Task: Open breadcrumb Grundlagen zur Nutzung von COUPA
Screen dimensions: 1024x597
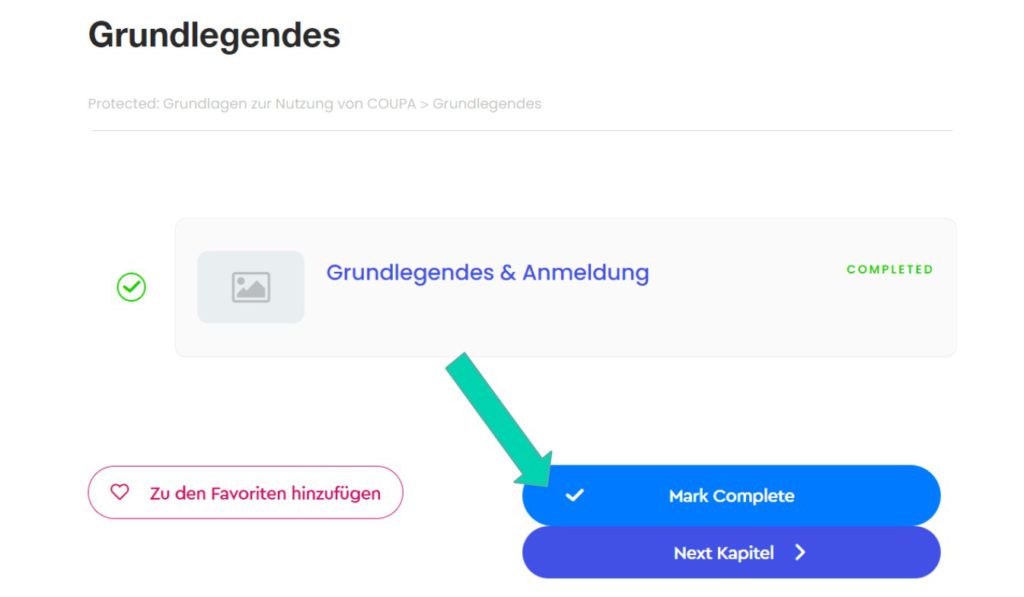Action: pyautogui.click(x=289, y=104)
